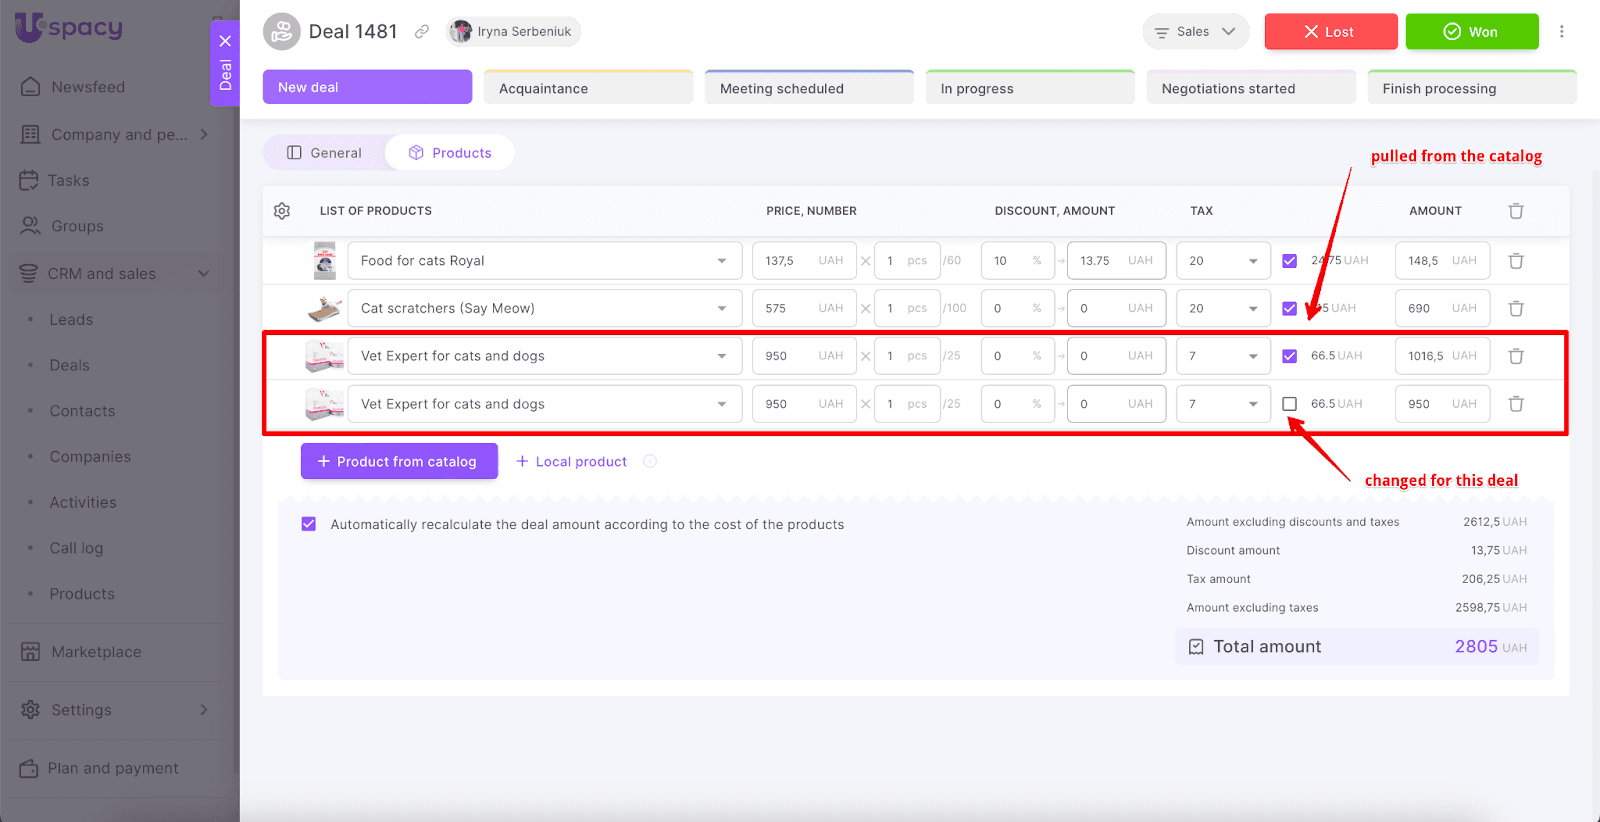This screenshot has height=822, width=1600.
Task: Expand Cat scratchers product name dropdown
Action: [721, 309]
